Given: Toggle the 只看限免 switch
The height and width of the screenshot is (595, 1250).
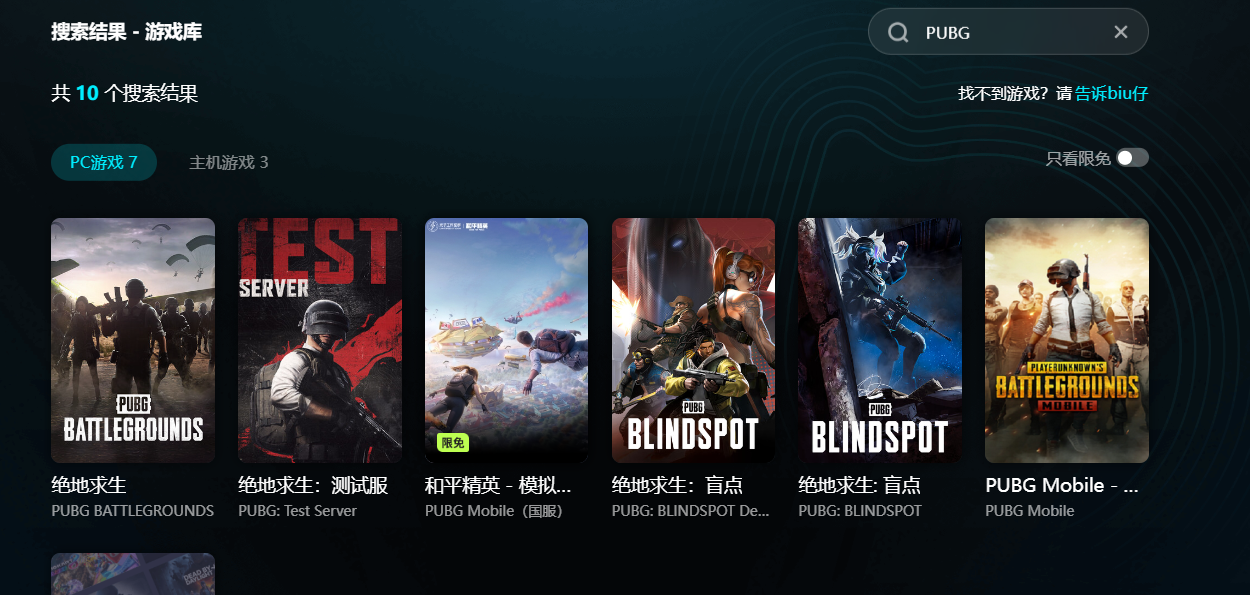Looking at the screenshot, I should (1132, 158).
